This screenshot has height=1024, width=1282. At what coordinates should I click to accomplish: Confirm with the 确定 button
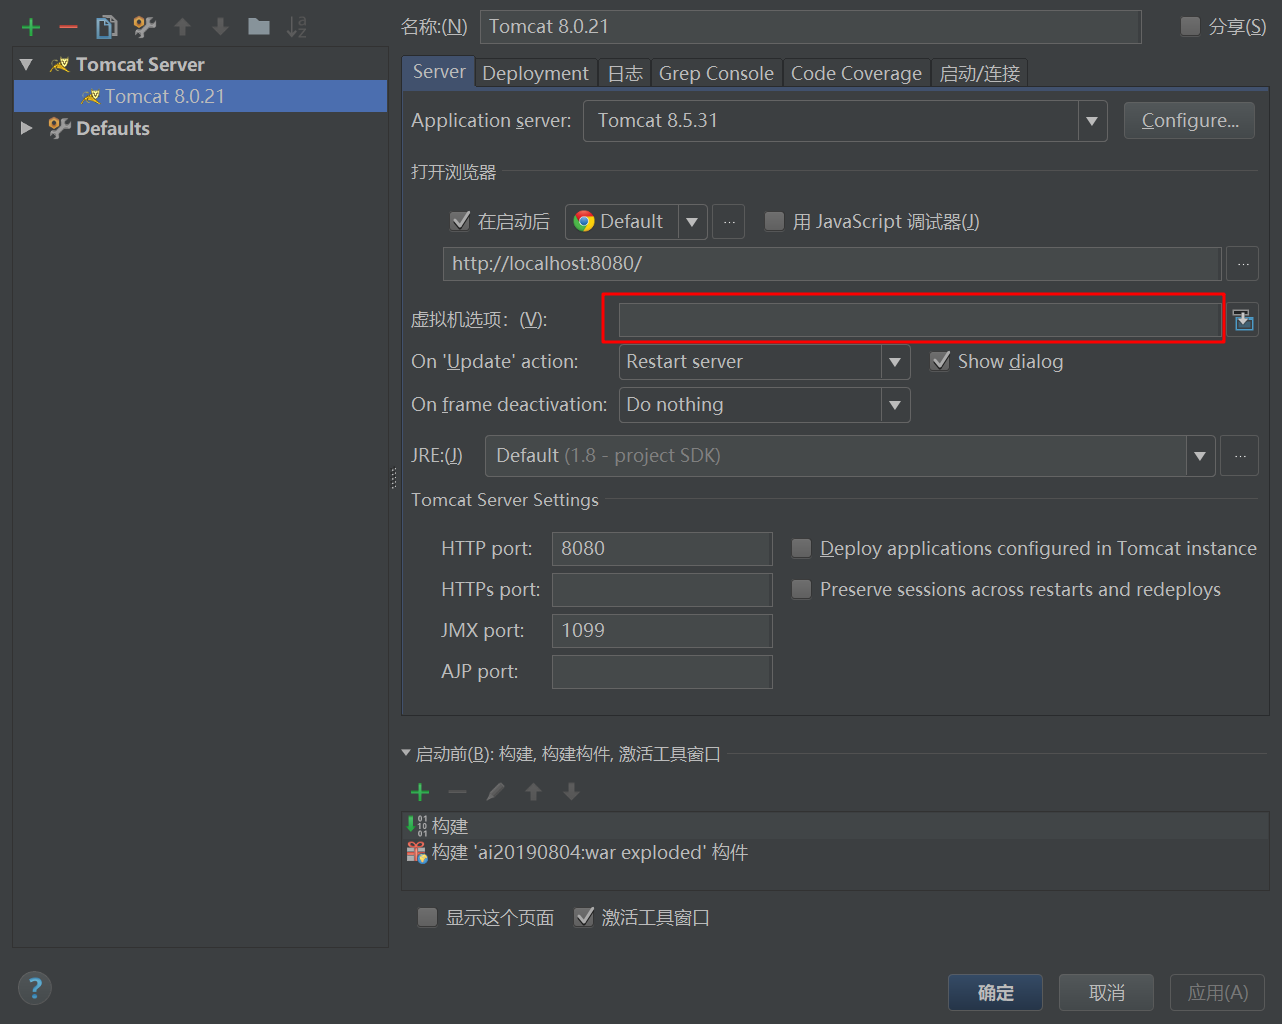[x=995, y=993]
